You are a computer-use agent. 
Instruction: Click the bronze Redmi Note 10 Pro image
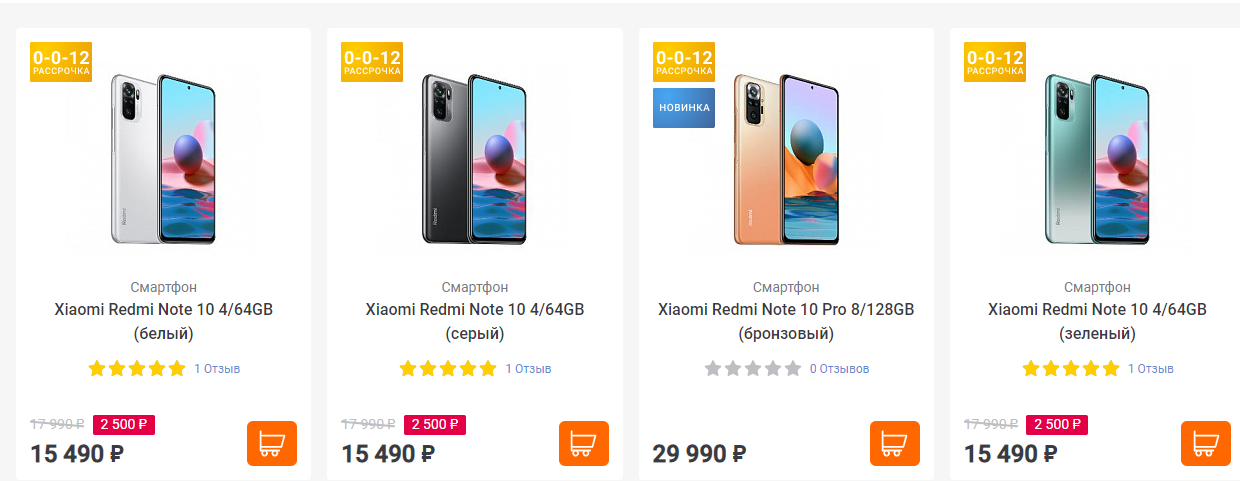786,158
